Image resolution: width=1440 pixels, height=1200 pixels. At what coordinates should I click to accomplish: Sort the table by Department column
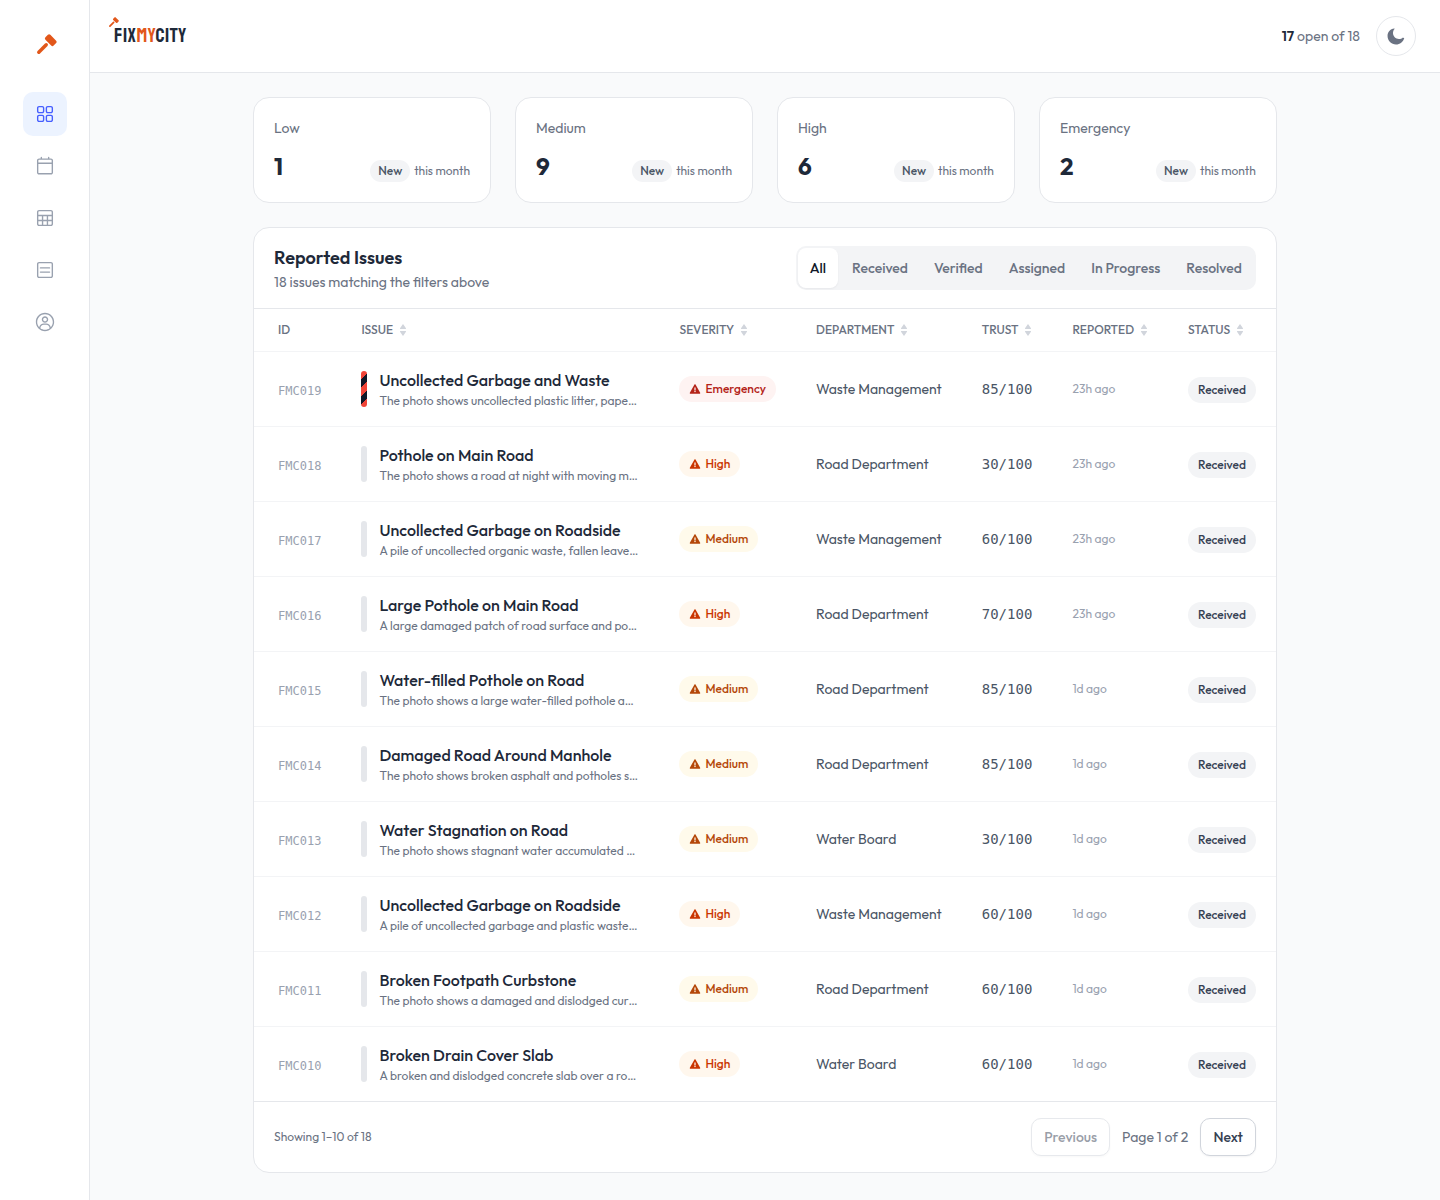[x=861, y=330]
